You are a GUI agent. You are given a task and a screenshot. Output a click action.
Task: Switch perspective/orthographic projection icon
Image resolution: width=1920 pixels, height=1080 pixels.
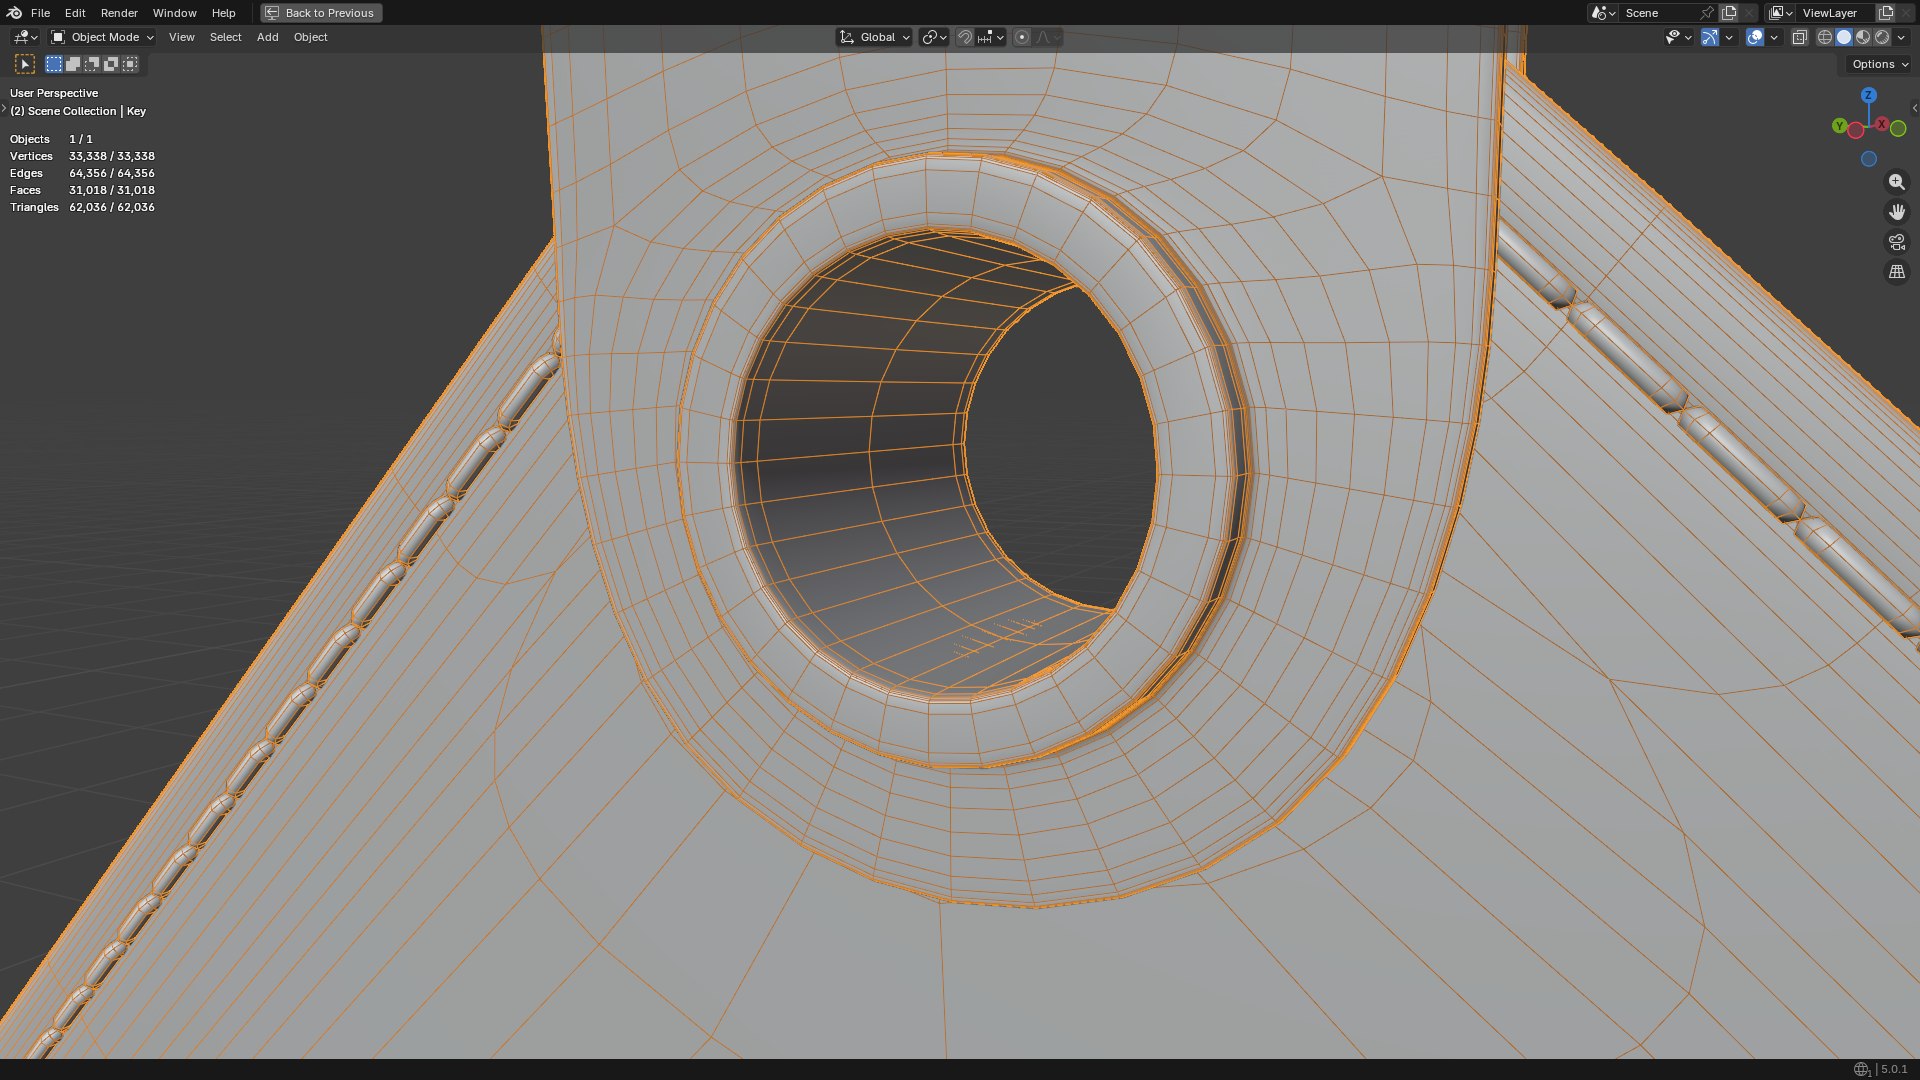[x=1896, y=272]
